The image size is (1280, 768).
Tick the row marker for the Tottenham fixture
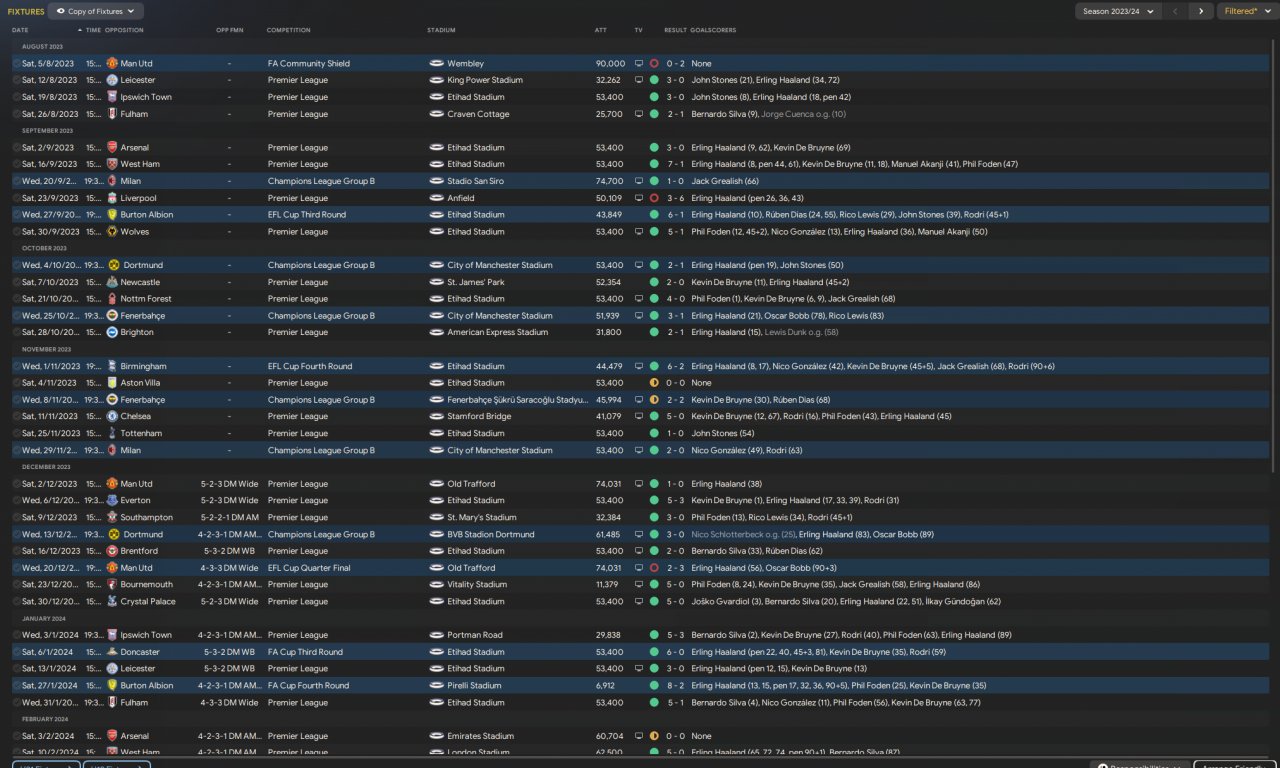pos(16,433)
